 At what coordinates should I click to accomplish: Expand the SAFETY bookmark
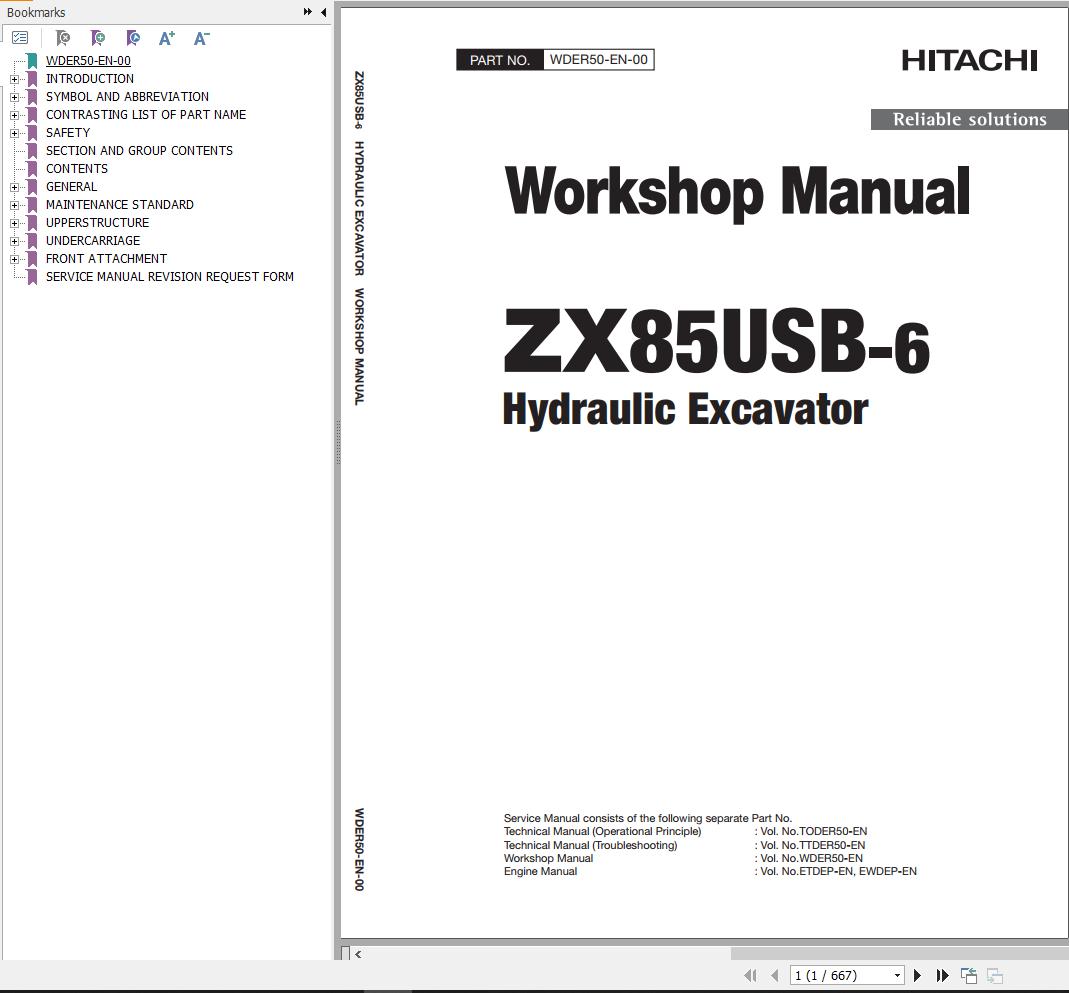tap(14, 134)
